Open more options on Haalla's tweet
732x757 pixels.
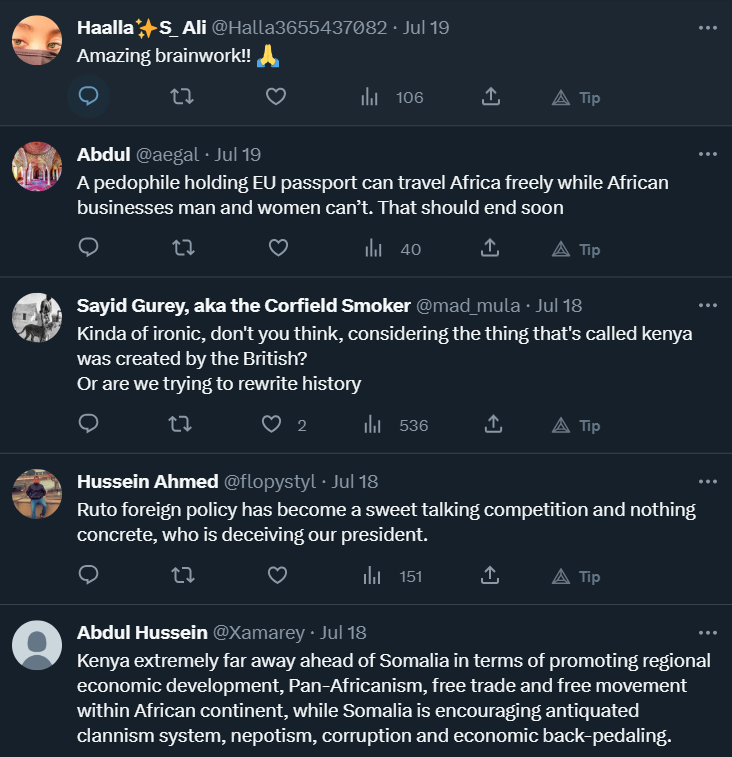tap(708, 28)
